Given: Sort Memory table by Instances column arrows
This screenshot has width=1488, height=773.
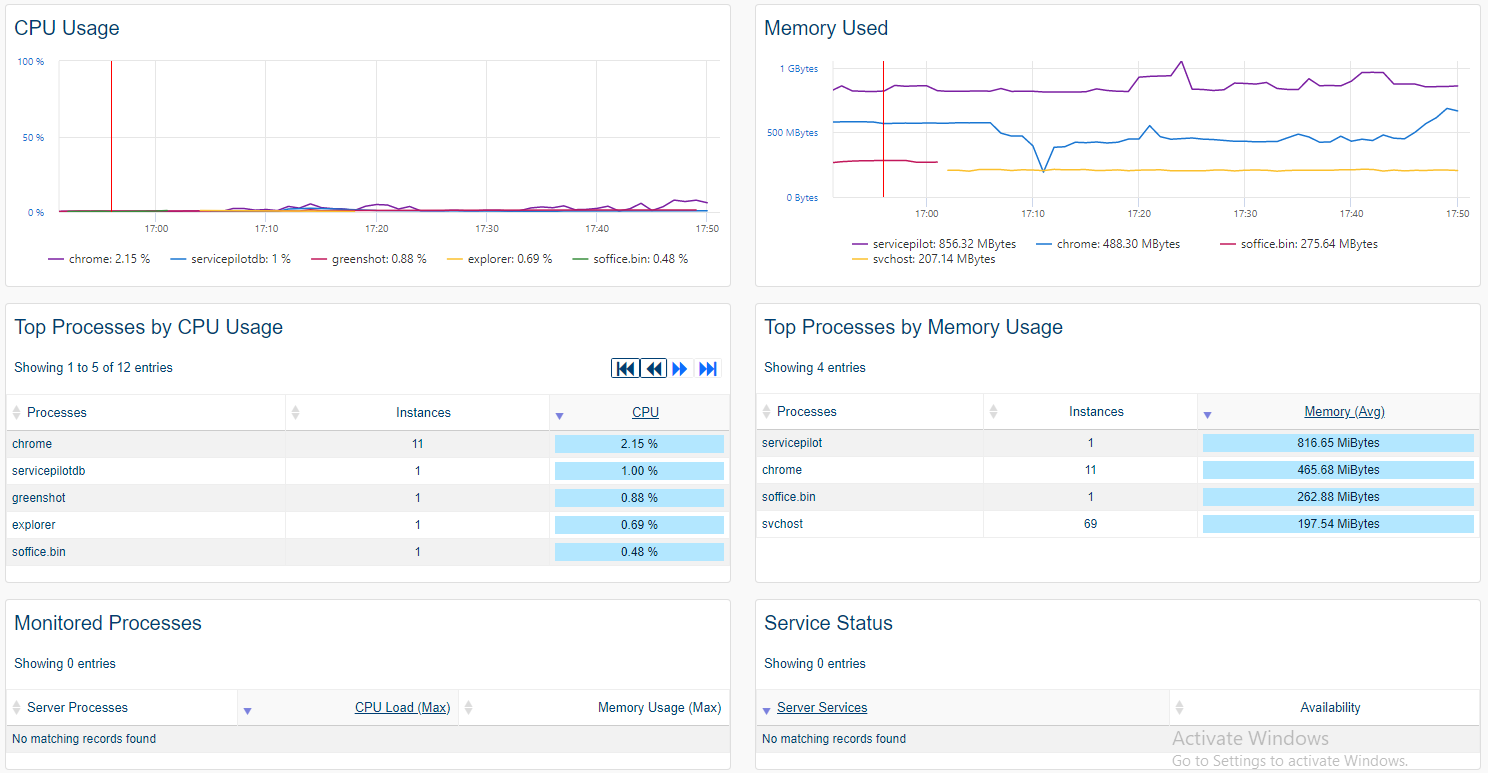Looking at the screenshot, I should 992,412.
